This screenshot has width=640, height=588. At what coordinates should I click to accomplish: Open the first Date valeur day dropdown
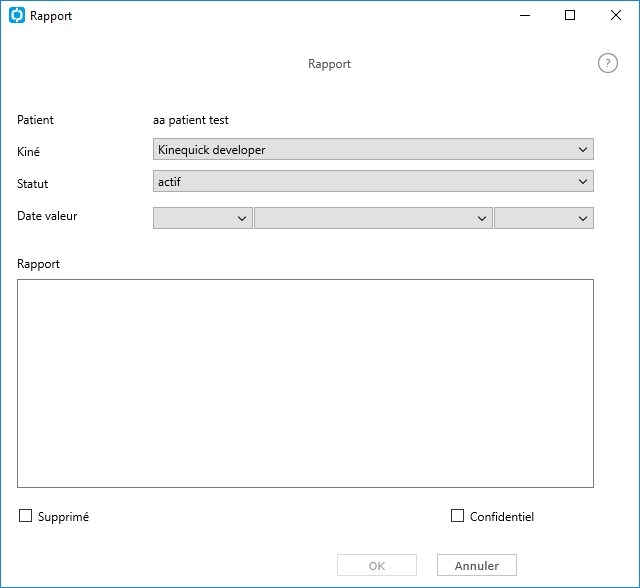point(202,218)
